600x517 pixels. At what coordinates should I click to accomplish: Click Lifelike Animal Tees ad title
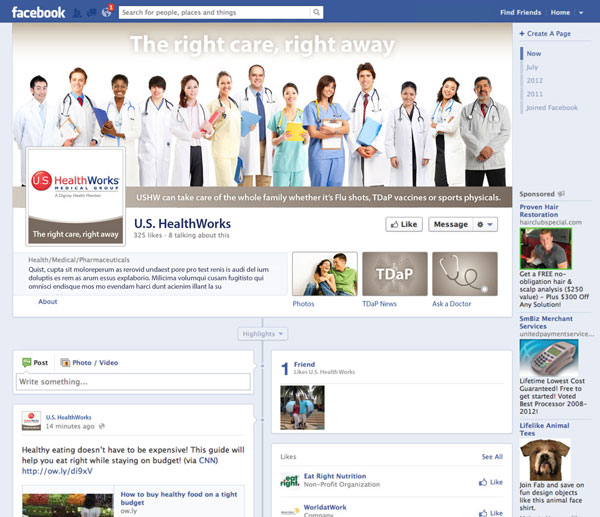click(x=544, y=429)
